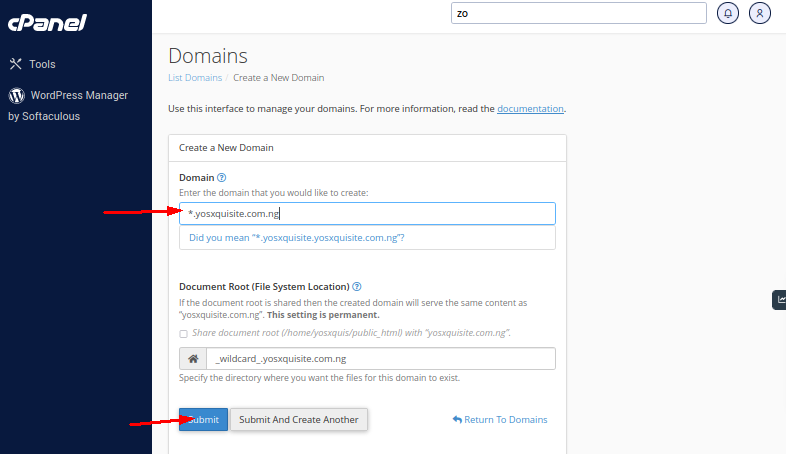Click the "Domains" page heading
786x454 pixels.
pyautogui.click(x=208, y=56)
